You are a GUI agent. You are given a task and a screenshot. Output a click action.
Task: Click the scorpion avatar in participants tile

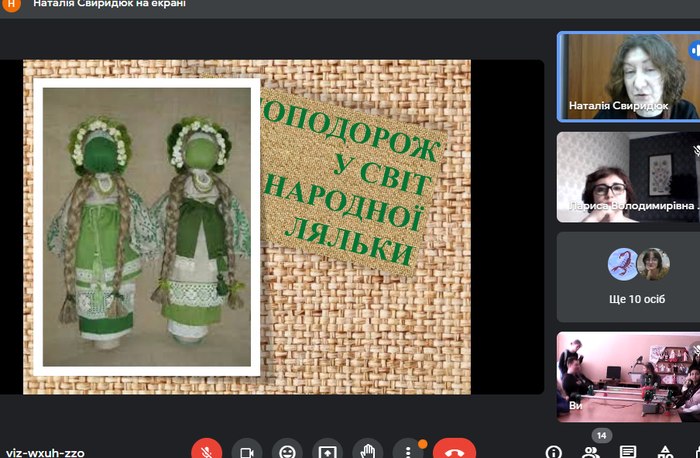pos(620,264)
